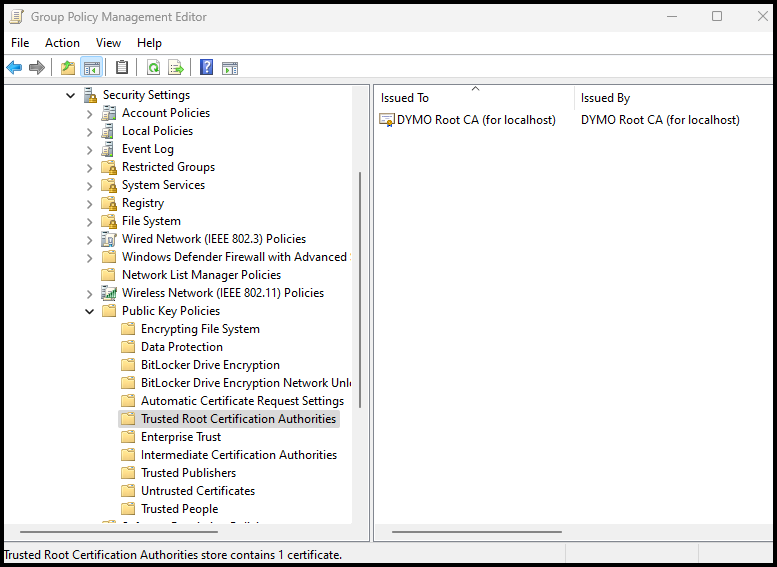Select Trusted People folder
This screenshot has height=567, width=777.
[179, 509]
